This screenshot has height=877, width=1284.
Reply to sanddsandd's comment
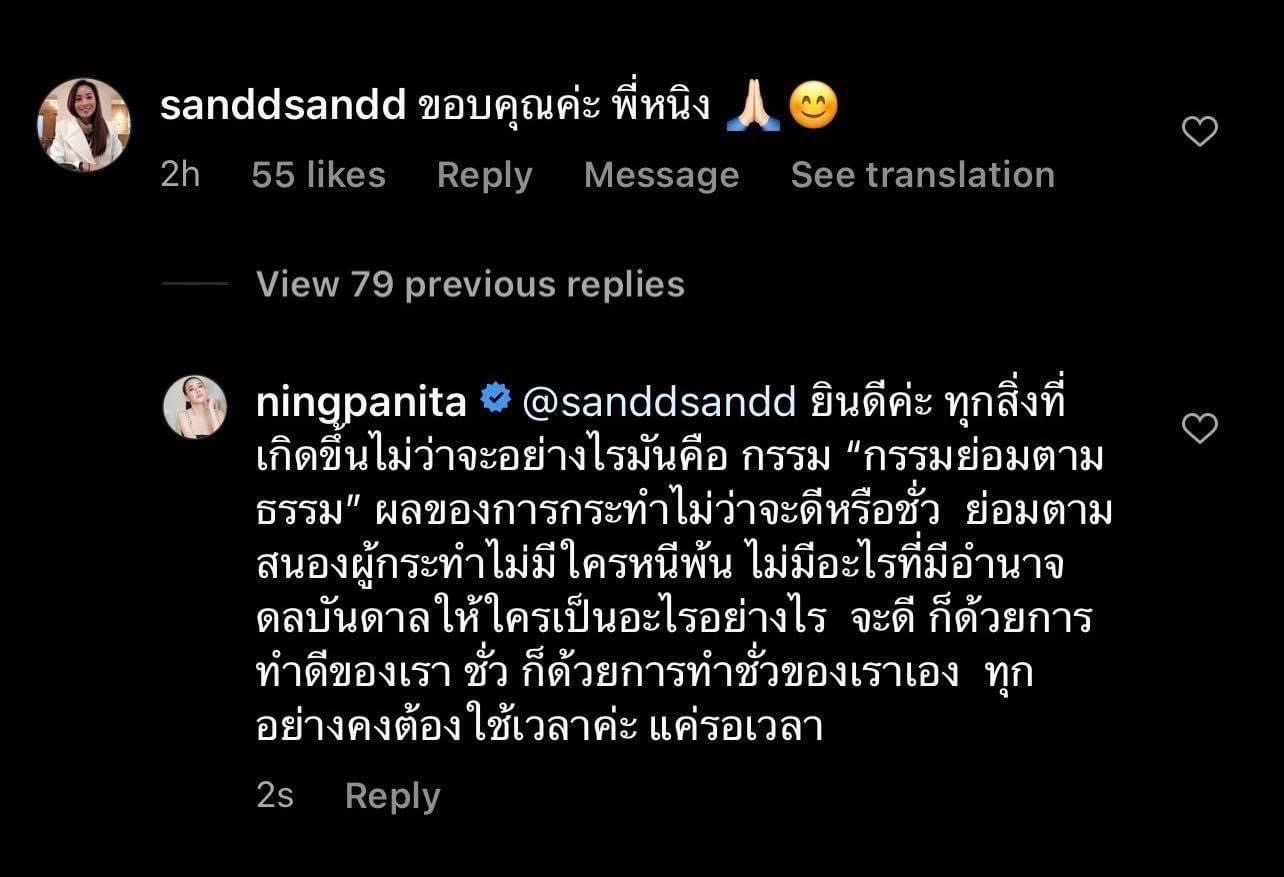484,175
